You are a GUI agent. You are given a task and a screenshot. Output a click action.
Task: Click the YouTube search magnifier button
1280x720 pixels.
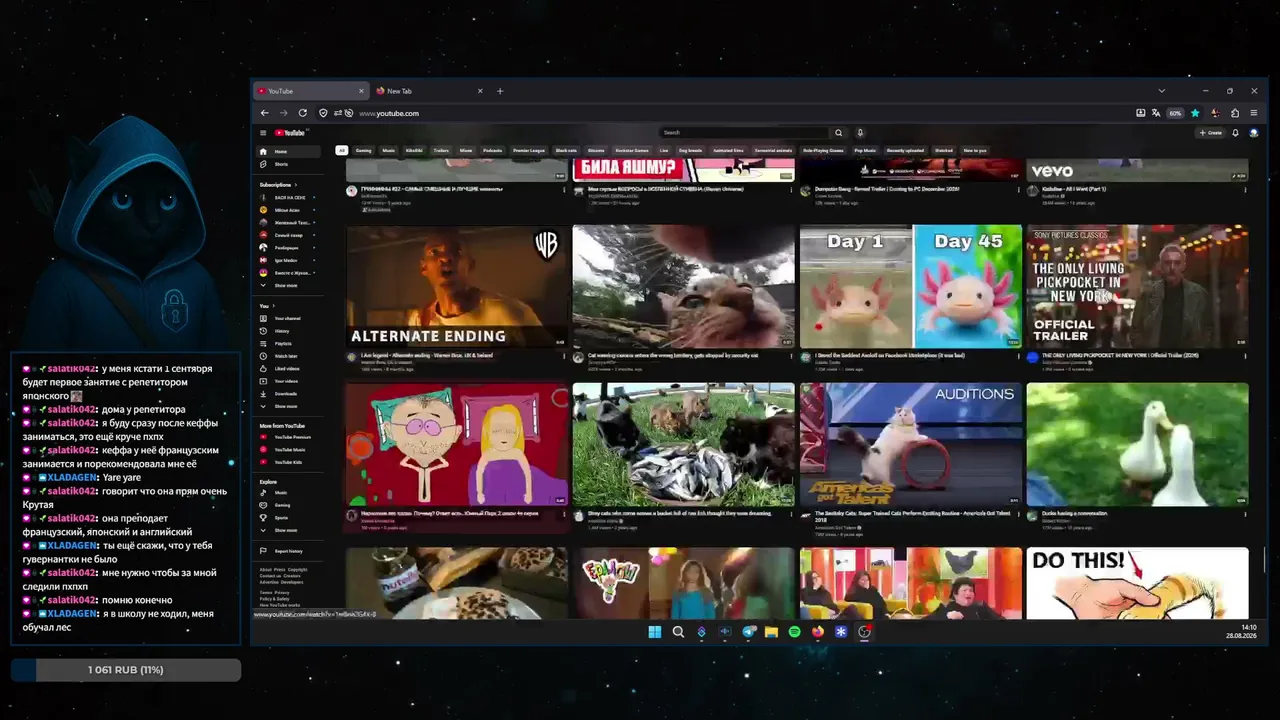838,133
